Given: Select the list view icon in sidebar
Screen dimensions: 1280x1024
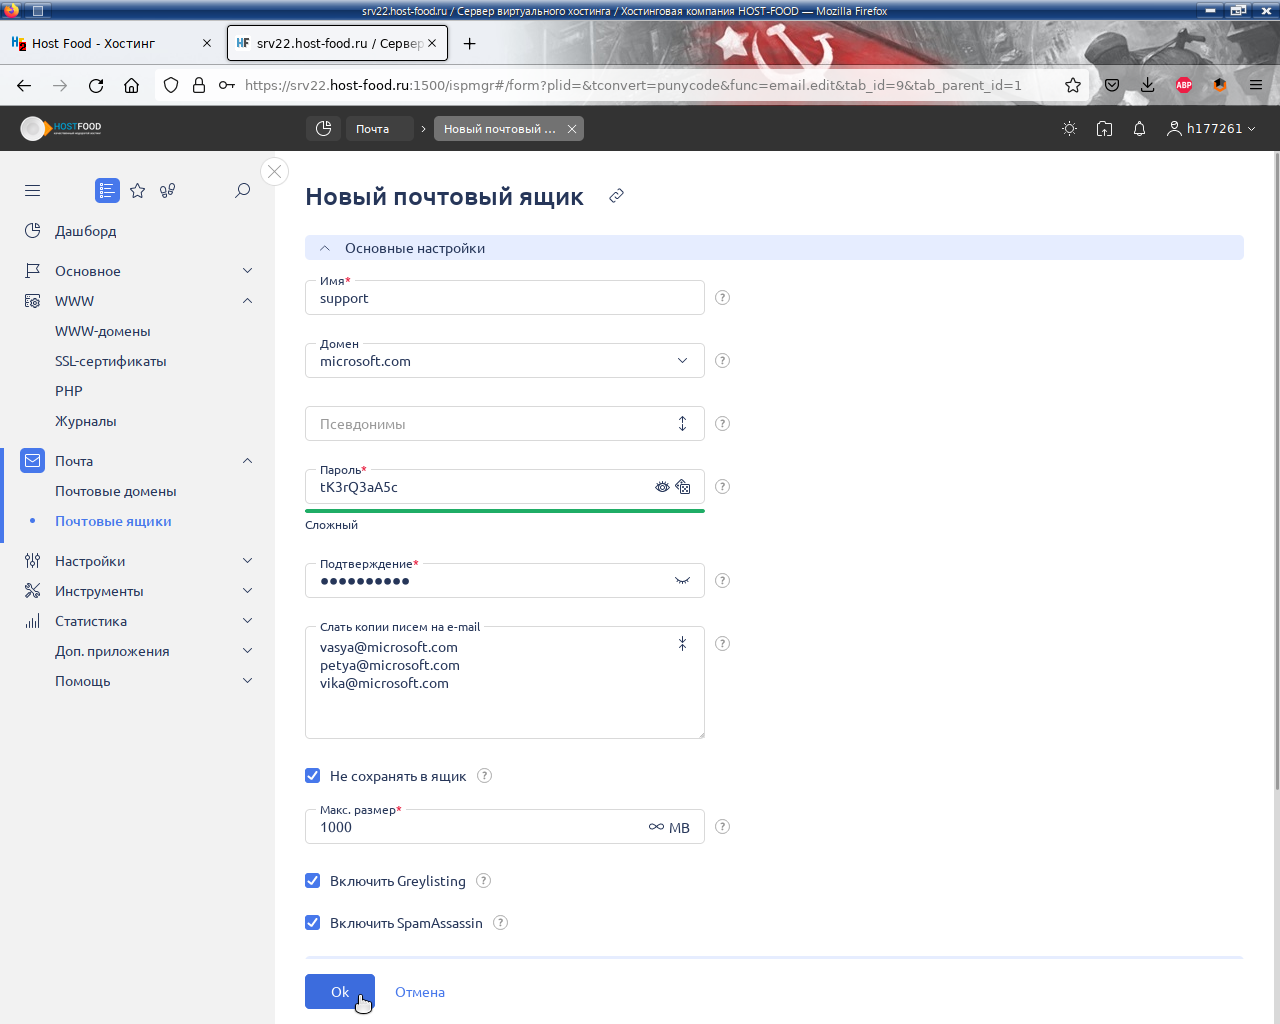Looking at the screenshot, I should click(x=107, y=190).
